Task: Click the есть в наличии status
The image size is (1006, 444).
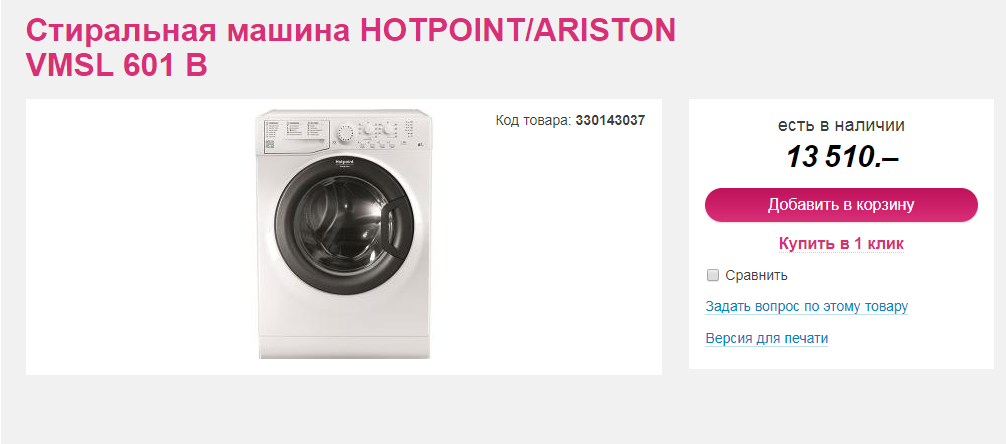Action: [x=841, y=126]
